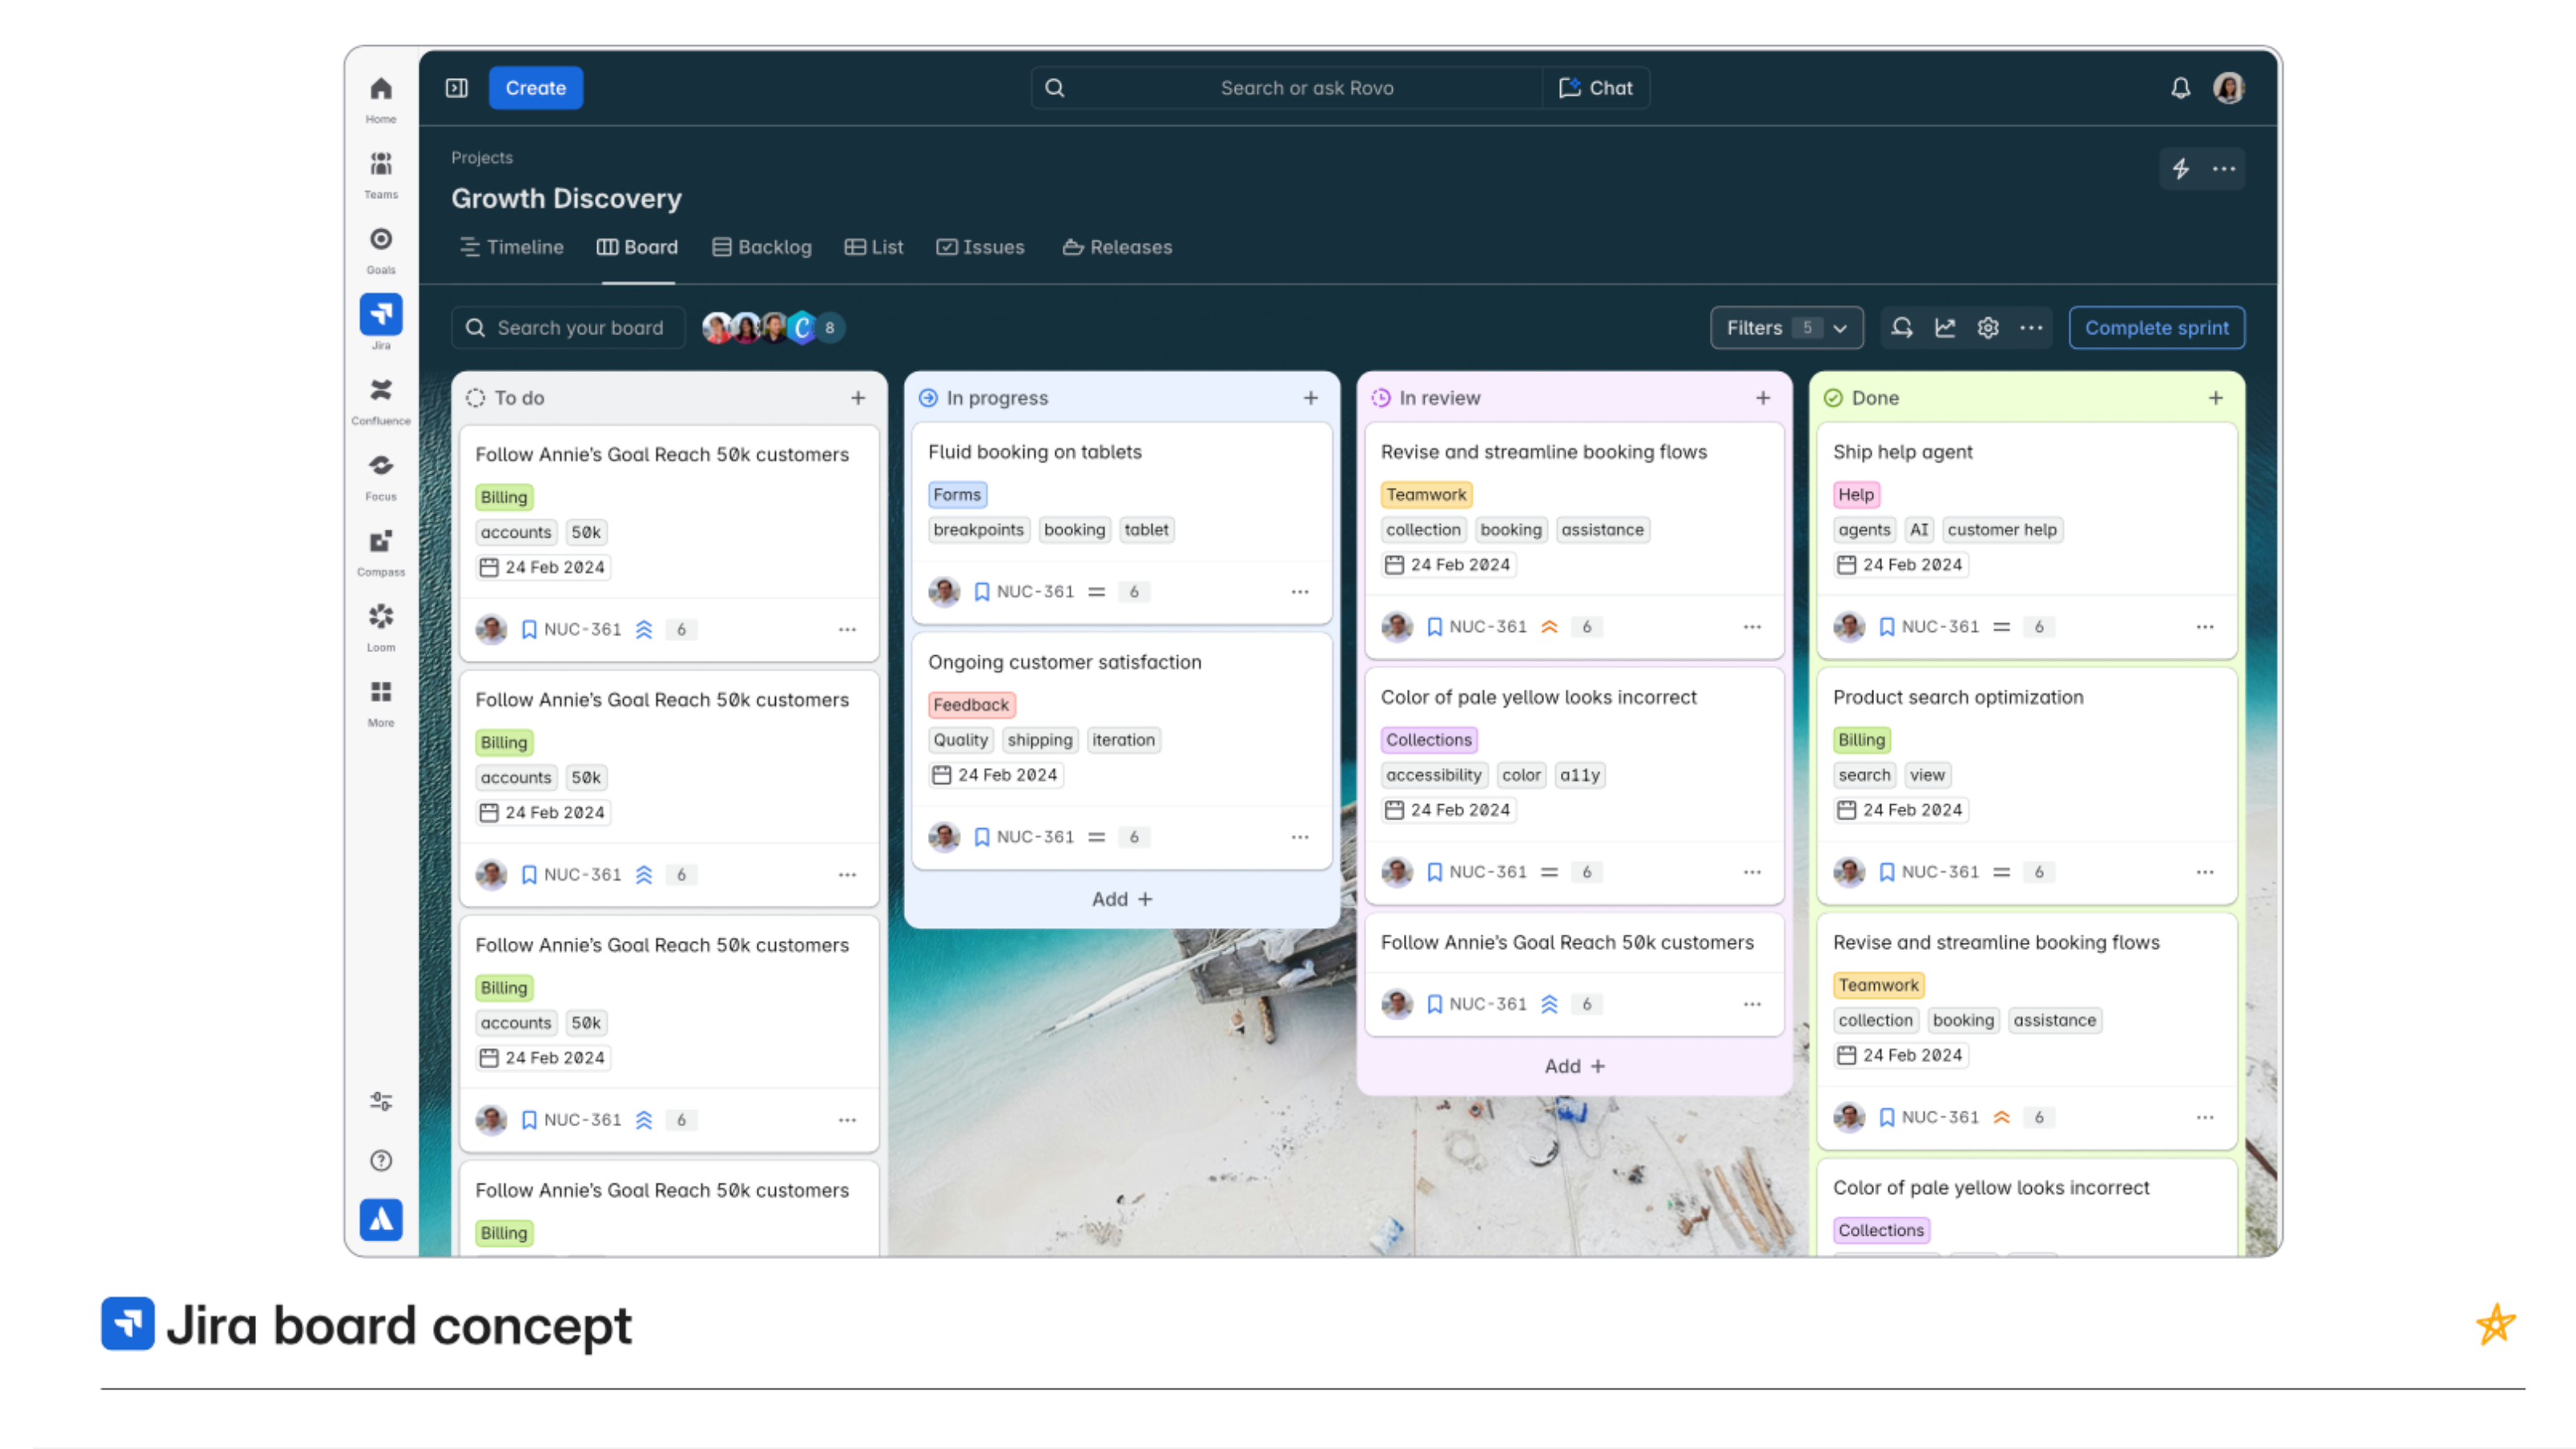Switch to the Releases tab

click(1117, 247)
